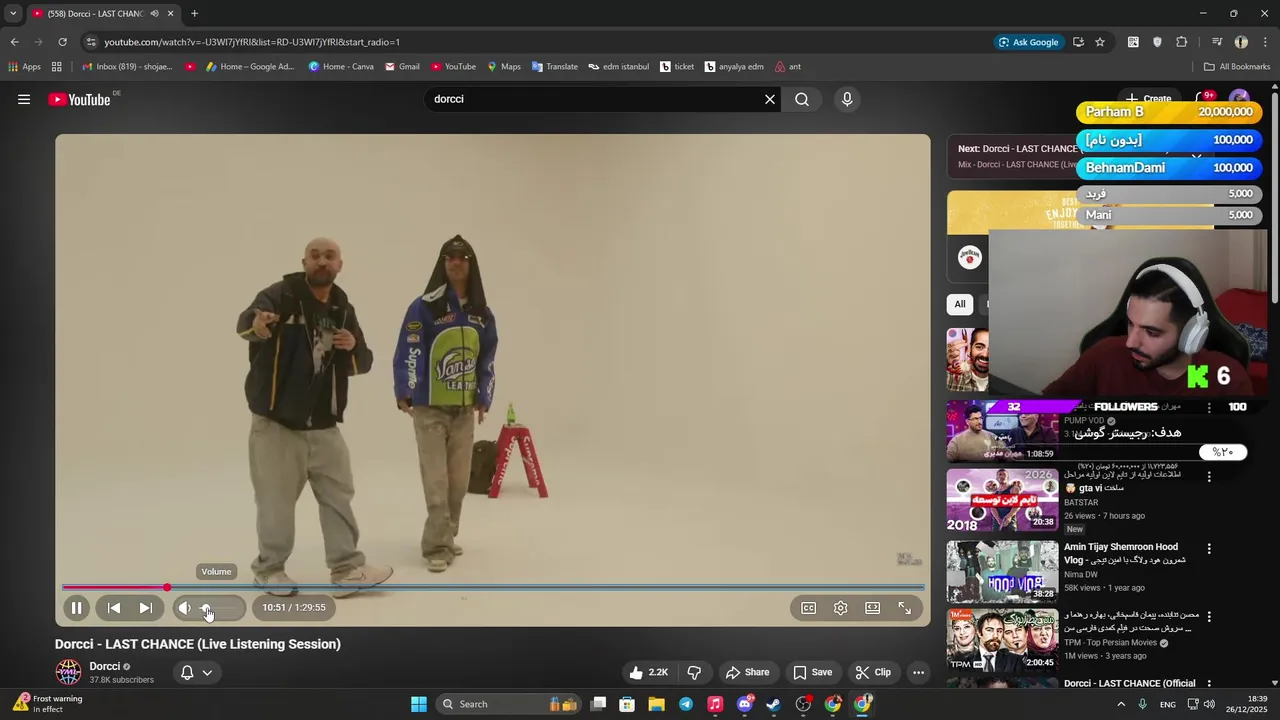Click the Nima DW channel name

[x=1081, y=575]
